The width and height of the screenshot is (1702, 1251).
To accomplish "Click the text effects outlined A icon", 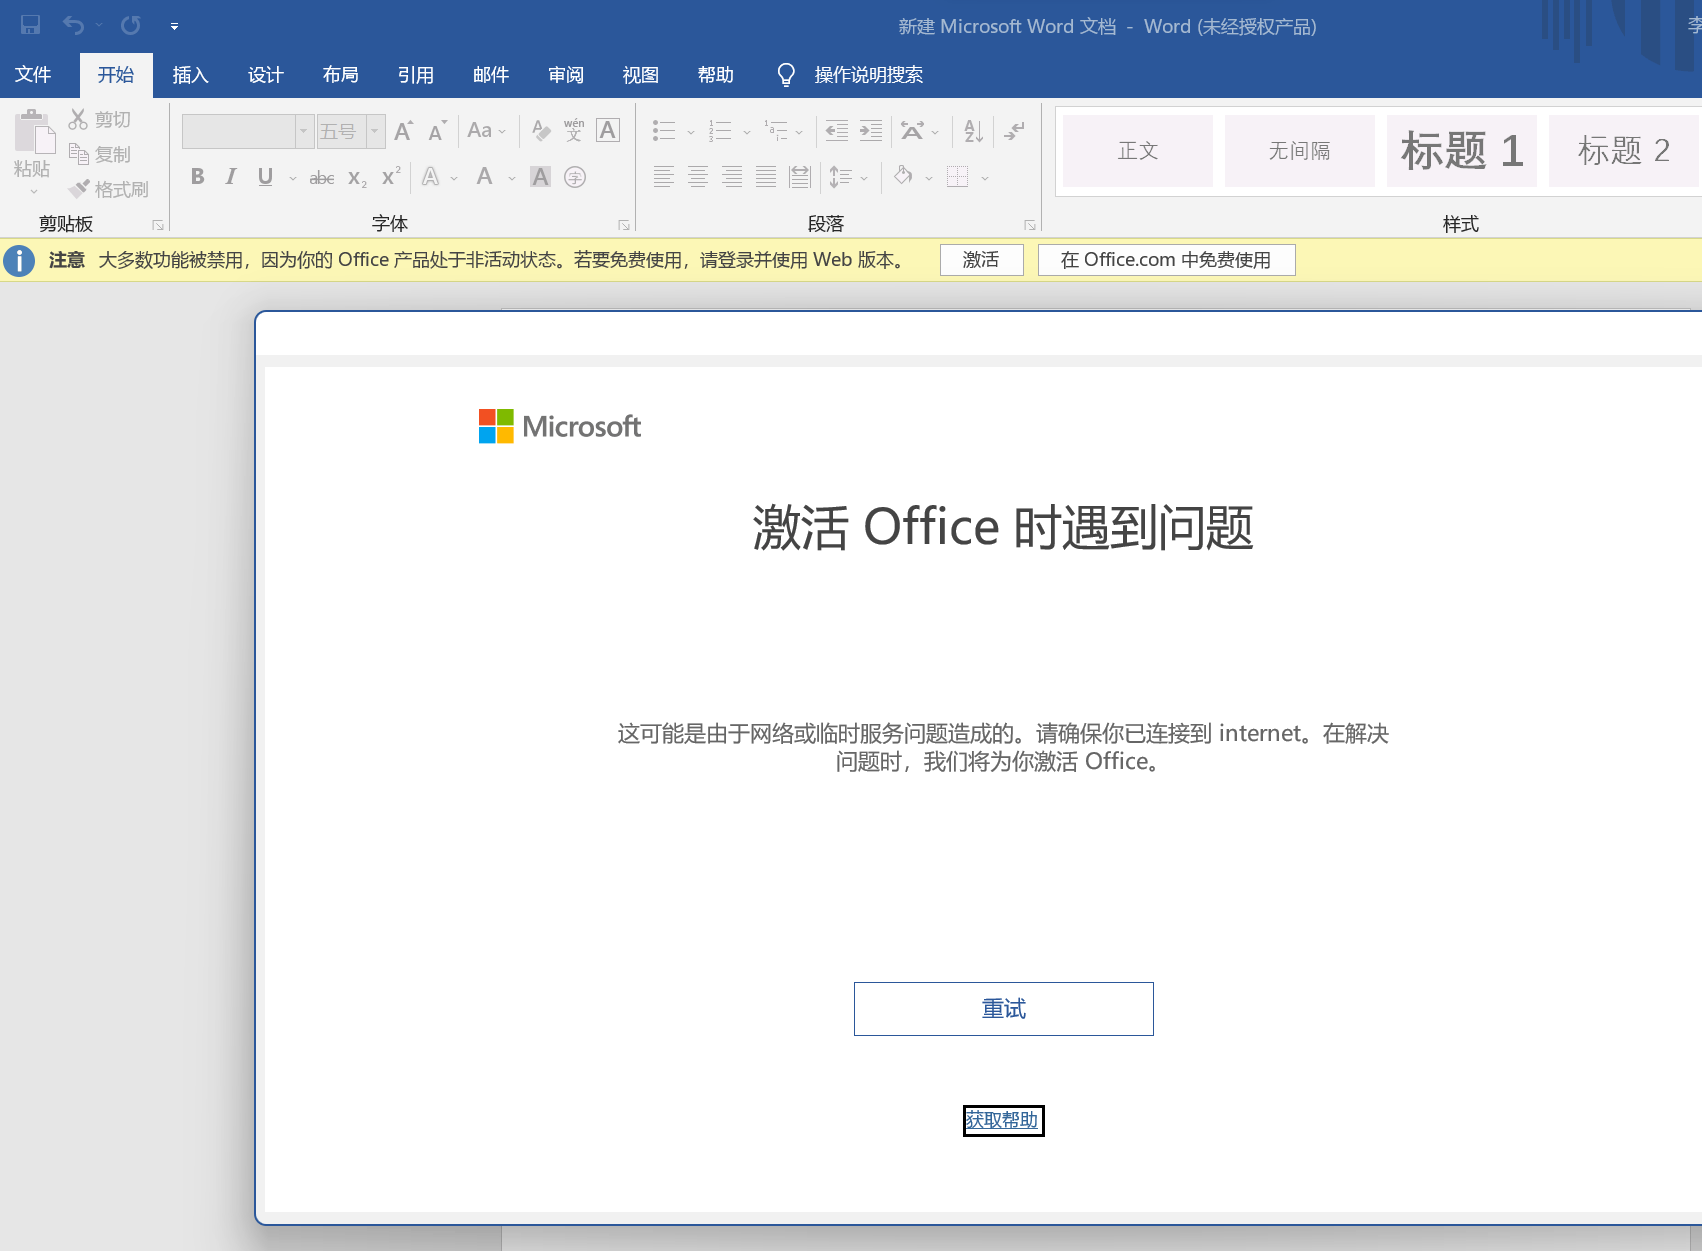I will point(431,177).
